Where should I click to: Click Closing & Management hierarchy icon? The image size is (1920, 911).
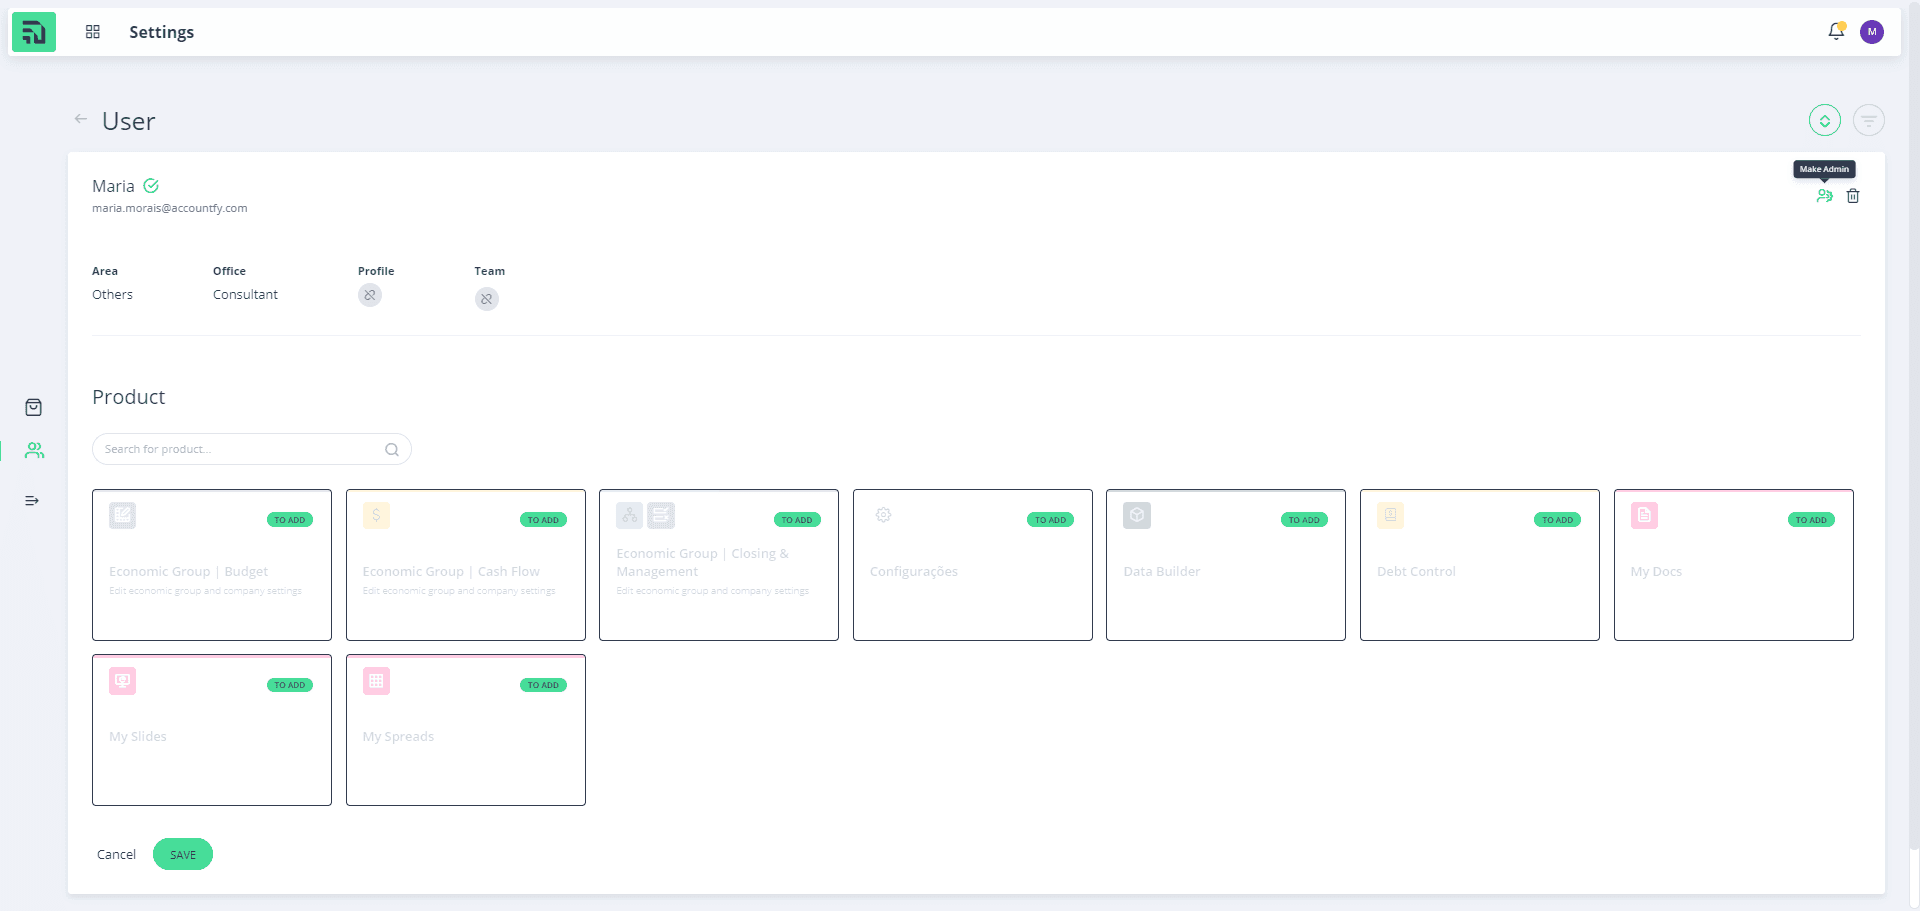pyautogui.click(x=630, y=516)
